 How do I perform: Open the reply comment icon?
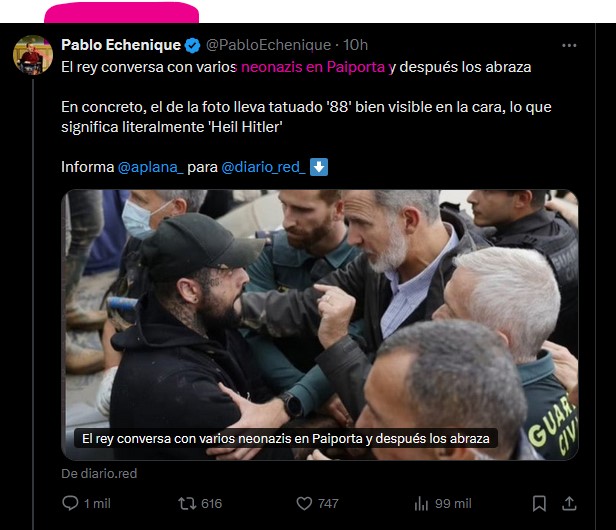70,503
